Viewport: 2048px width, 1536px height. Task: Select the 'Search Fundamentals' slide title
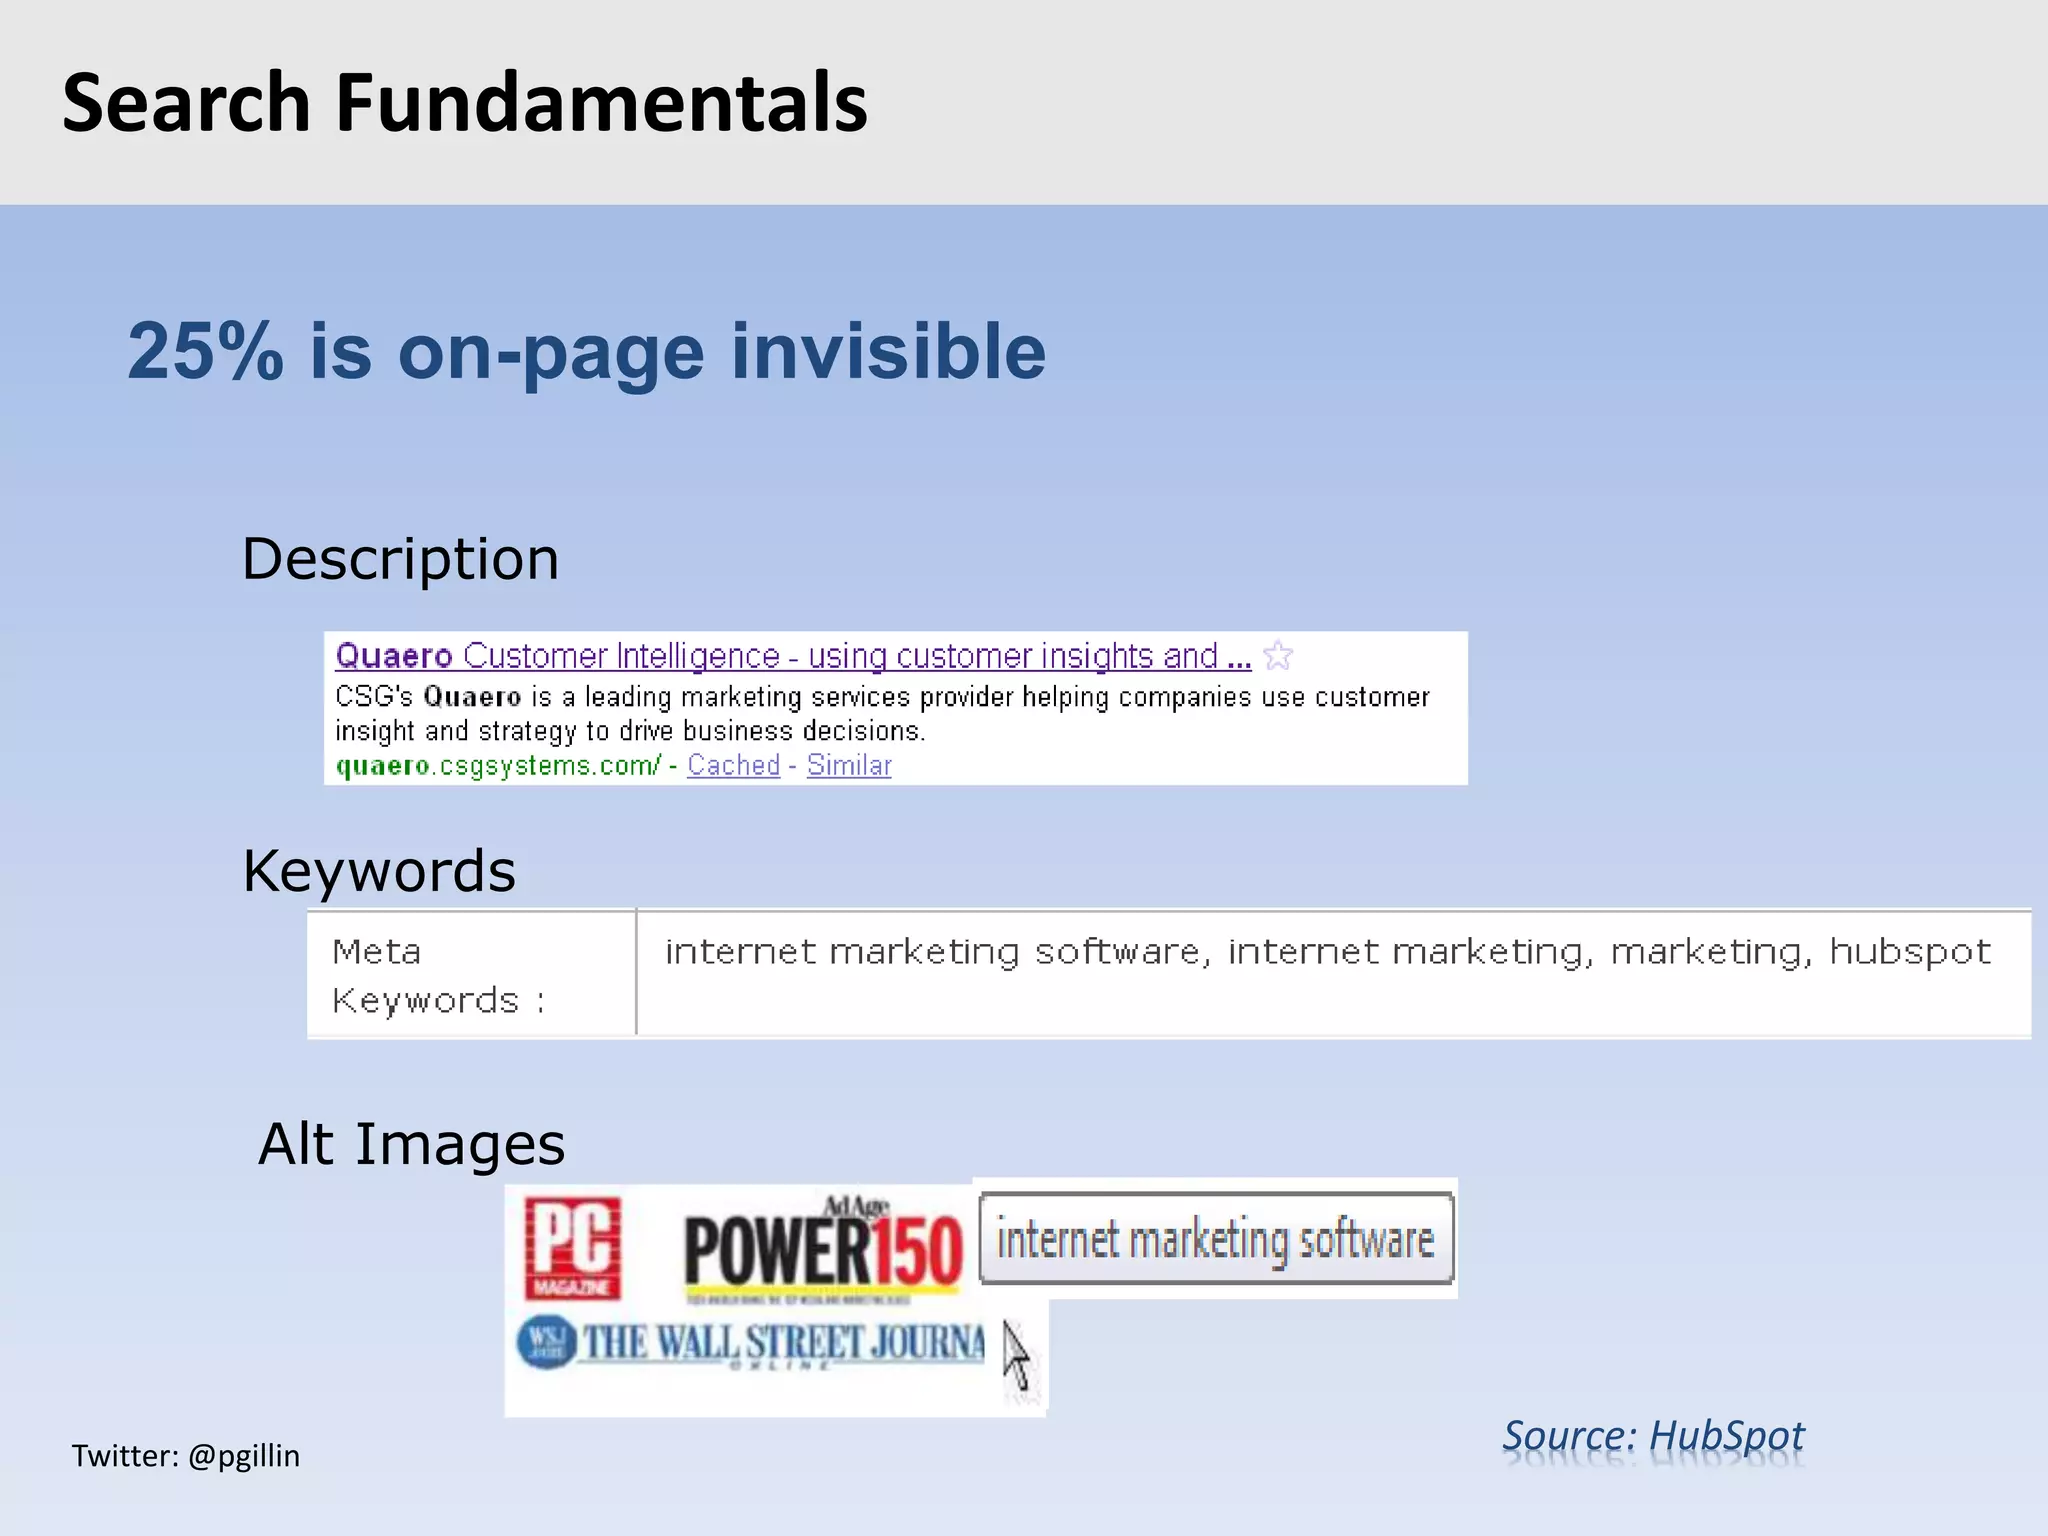465,102
